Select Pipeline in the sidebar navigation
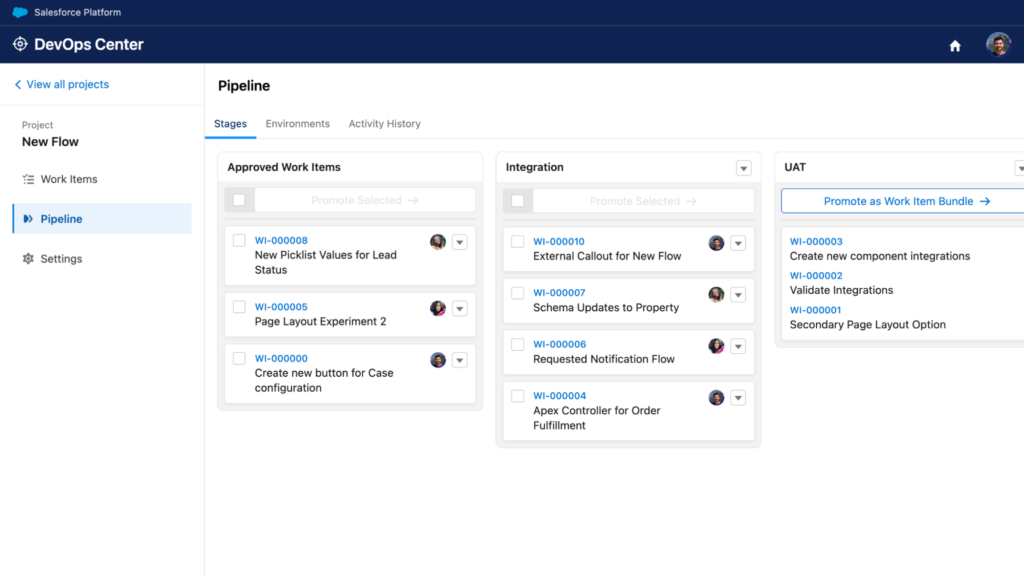1024x576 pixels. (102, 219)
